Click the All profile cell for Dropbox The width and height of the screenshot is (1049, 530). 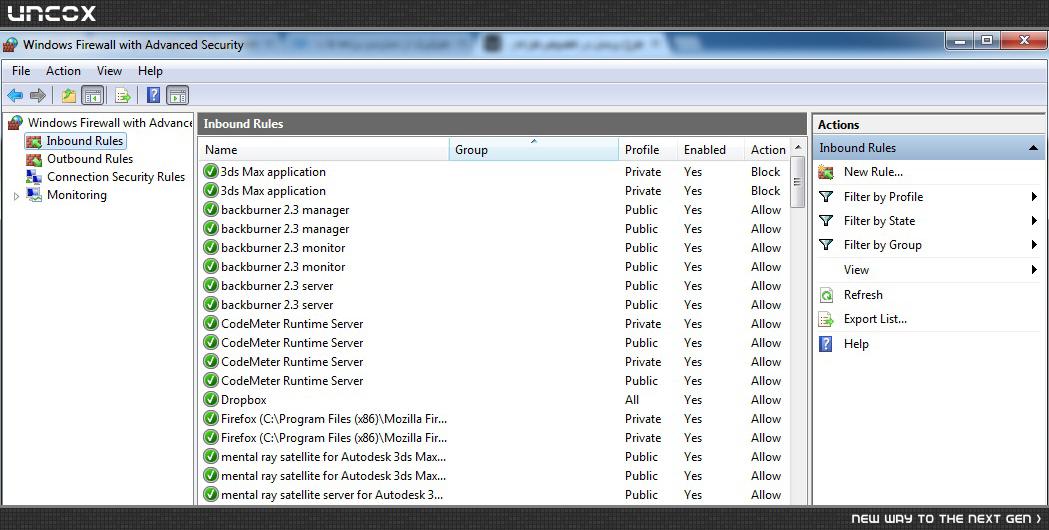pyautogui.click(x=632, y=400)
